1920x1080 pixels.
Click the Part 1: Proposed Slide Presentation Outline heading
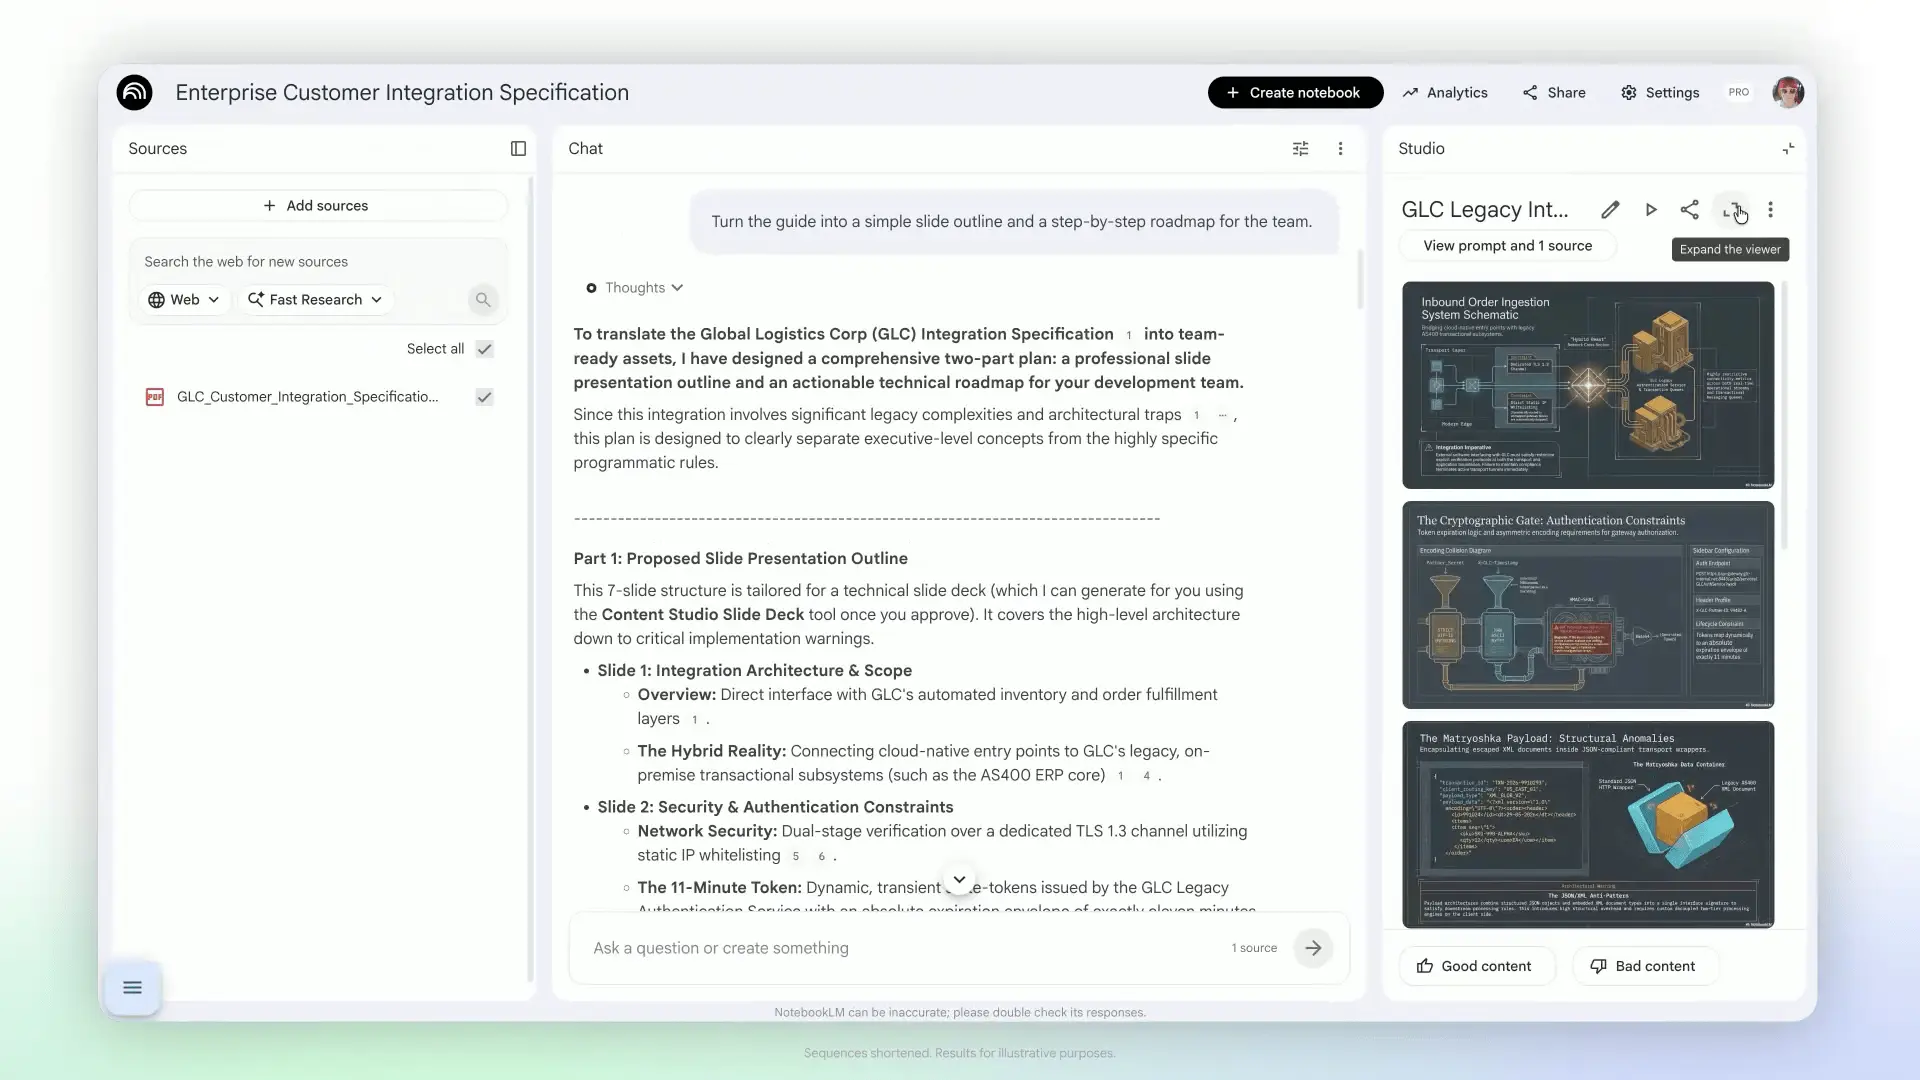pos(740,559)
